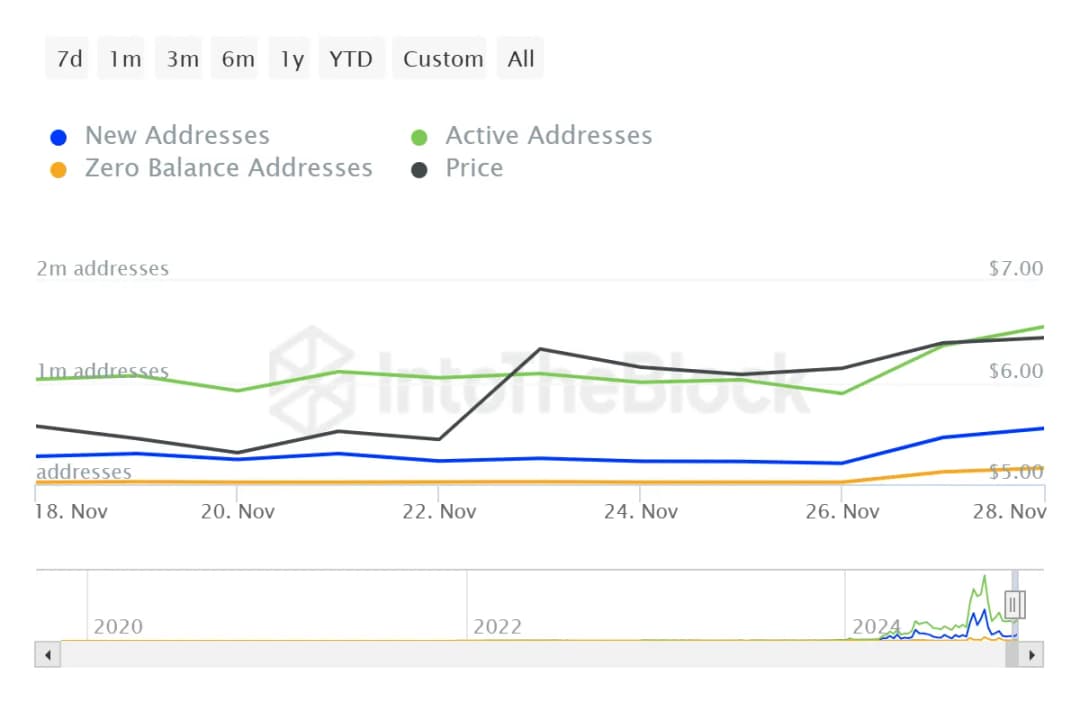Toggle Active Addresses green legend dot
This screenshot has width=1080, height=720.
coord(420,137)
